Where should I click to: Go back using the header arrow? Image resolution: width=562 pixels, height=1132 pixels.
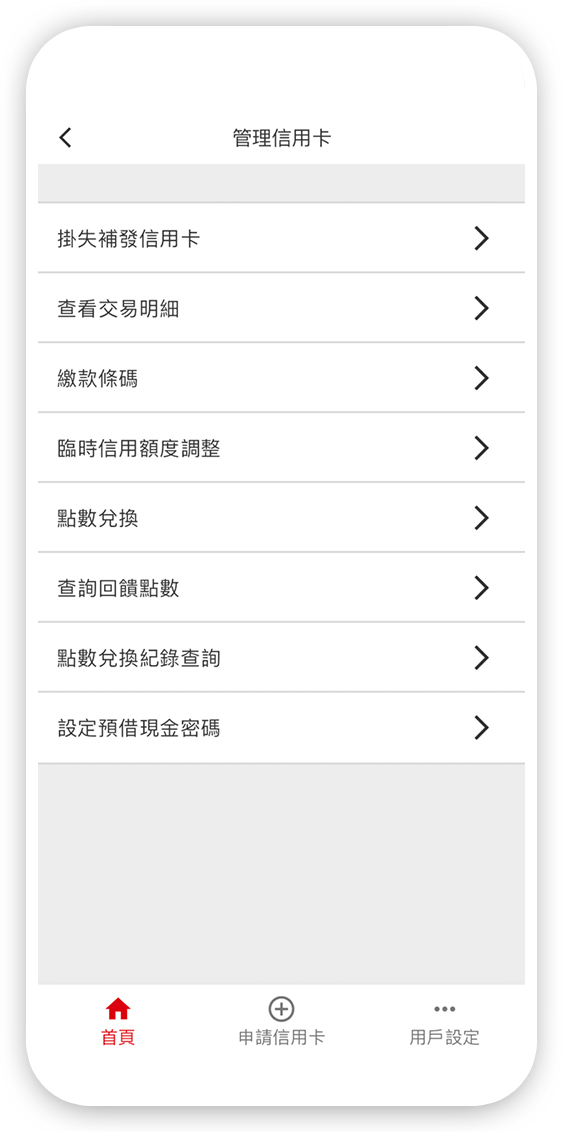[66, 138]
